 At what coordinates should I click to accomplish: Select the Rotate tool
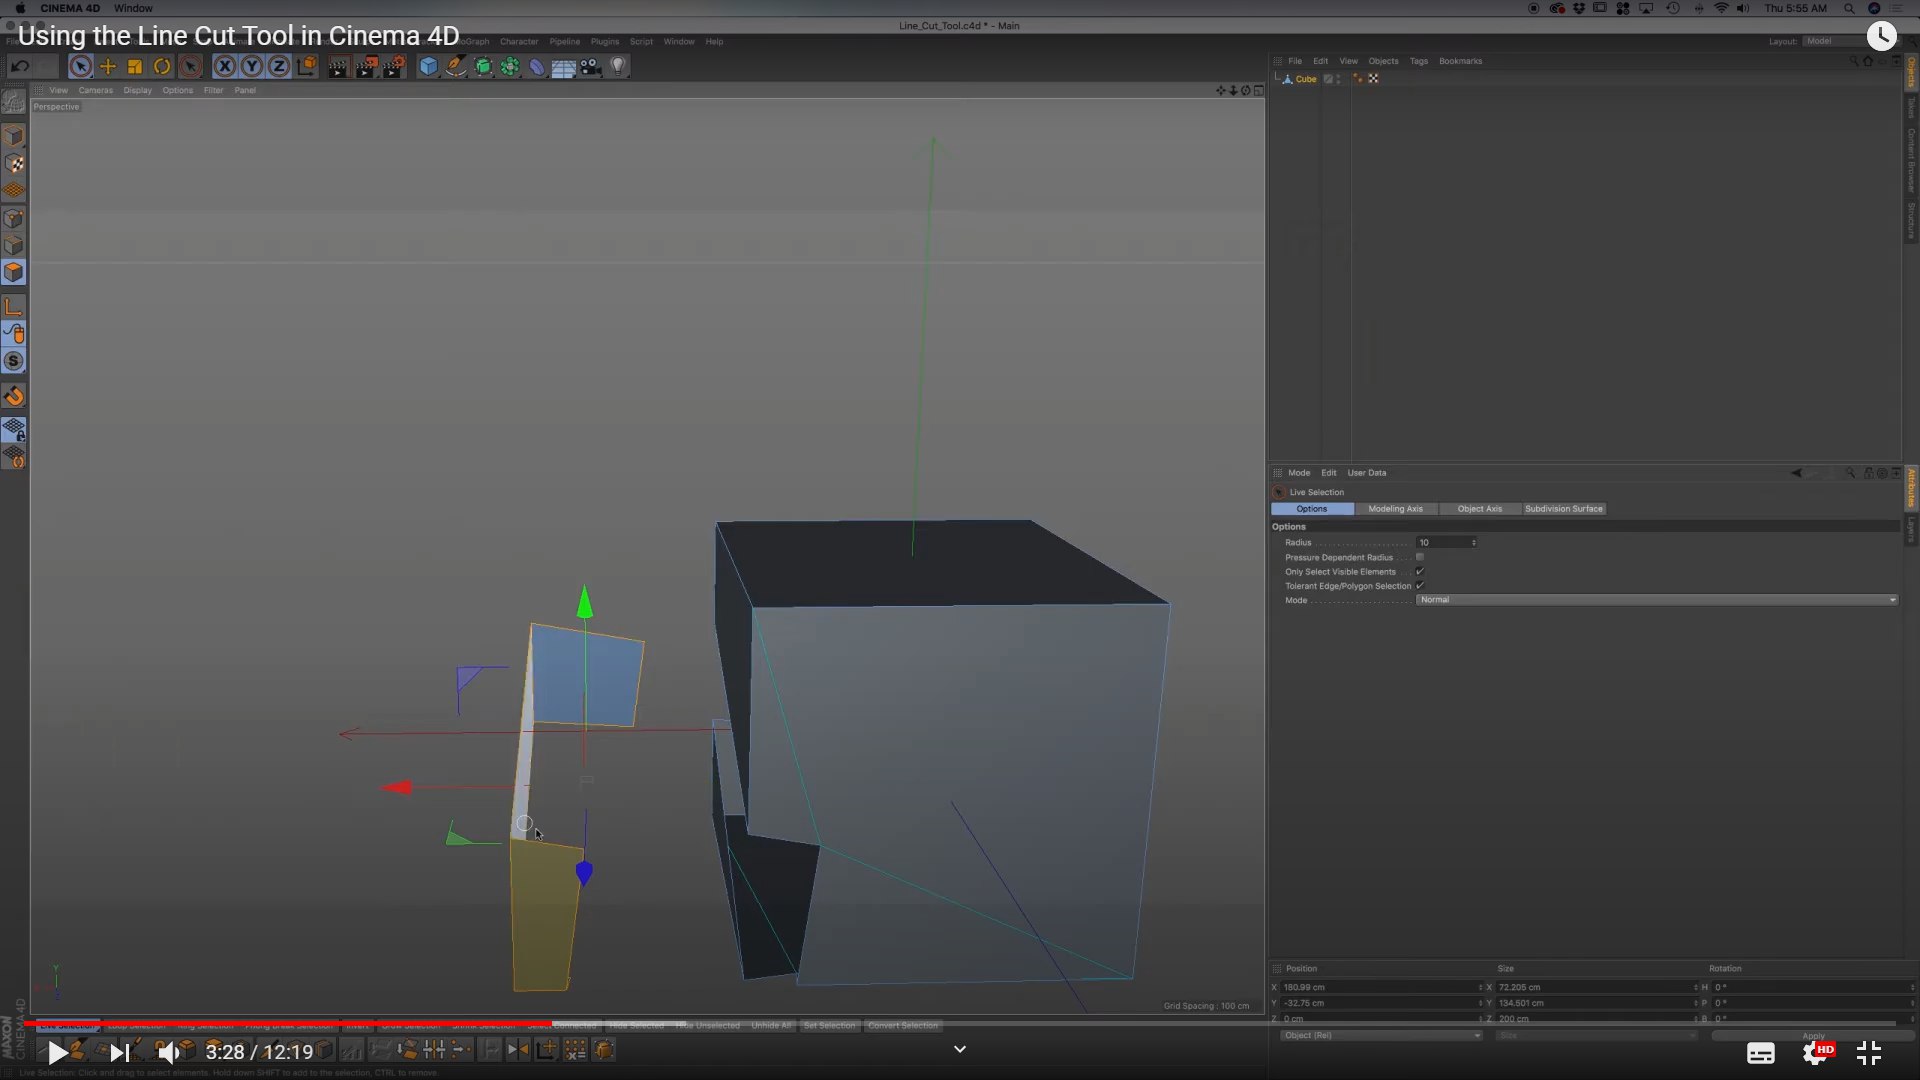[162, 66]
